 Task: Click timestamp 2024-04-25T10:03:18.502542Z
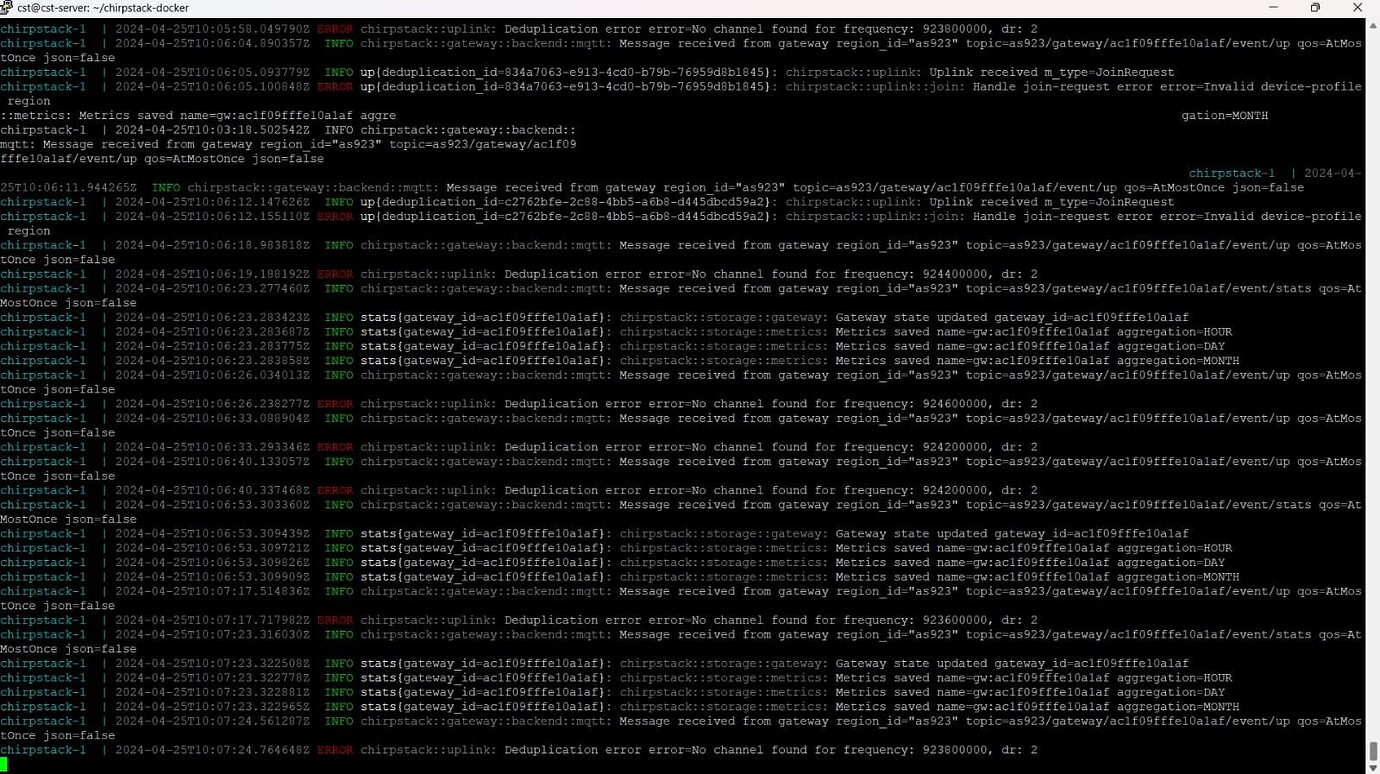click(x=212, y=130)
